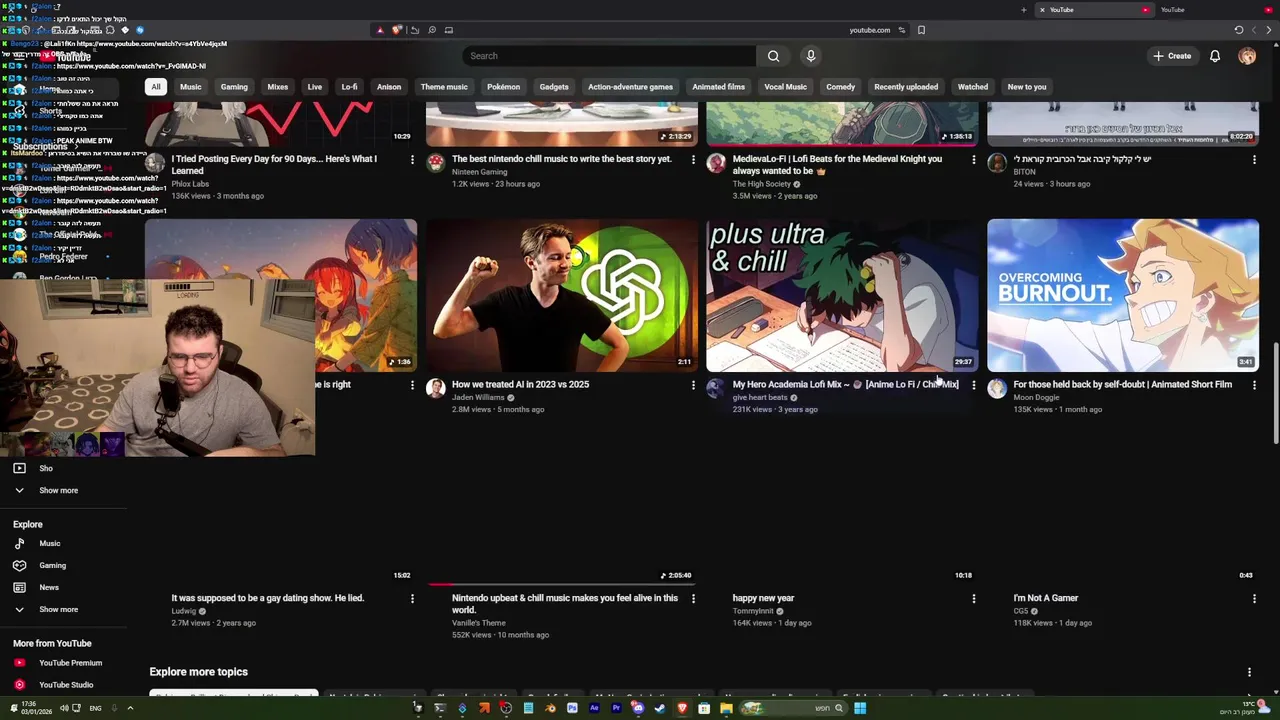Show hidden system tray icons
This screenshot has height=720, width=1280.
coord(129,708)
